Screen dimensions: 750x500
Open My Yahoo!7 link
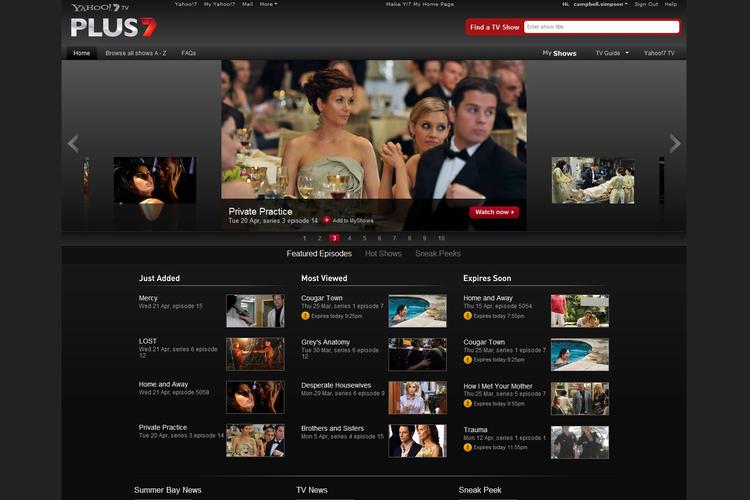[219, 4]
